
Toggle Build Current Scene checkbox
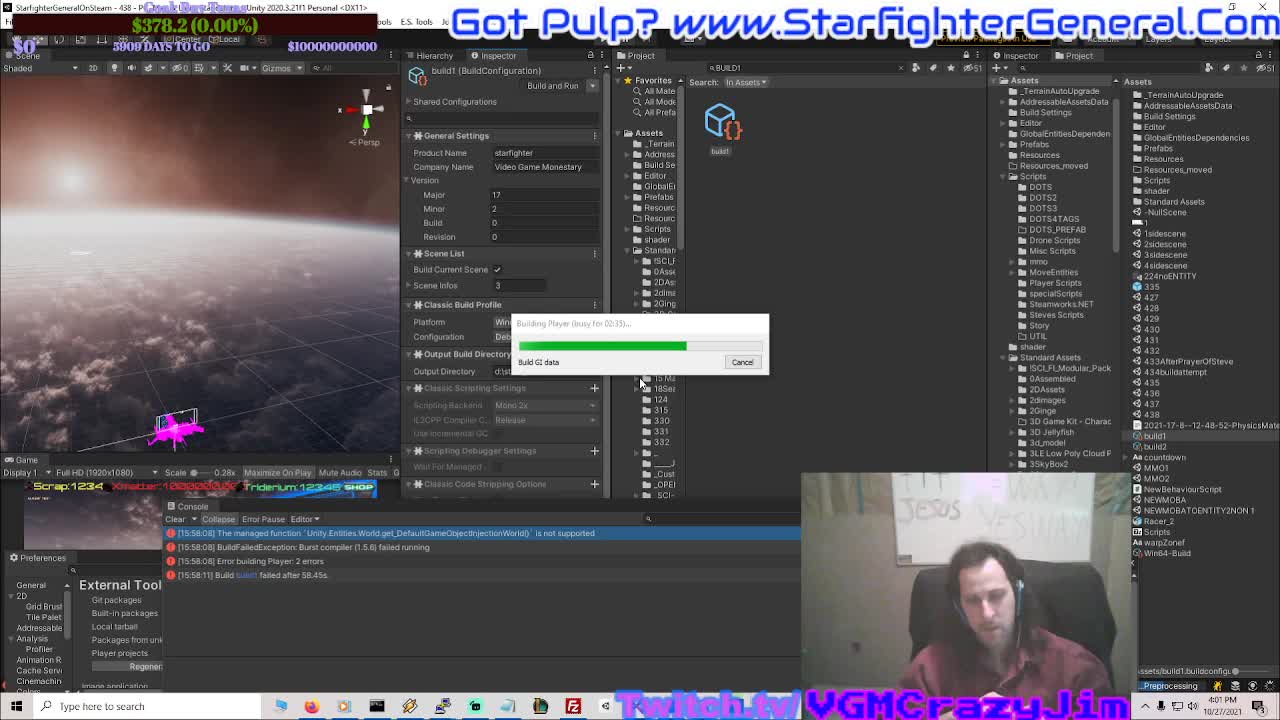click(497, 270)
